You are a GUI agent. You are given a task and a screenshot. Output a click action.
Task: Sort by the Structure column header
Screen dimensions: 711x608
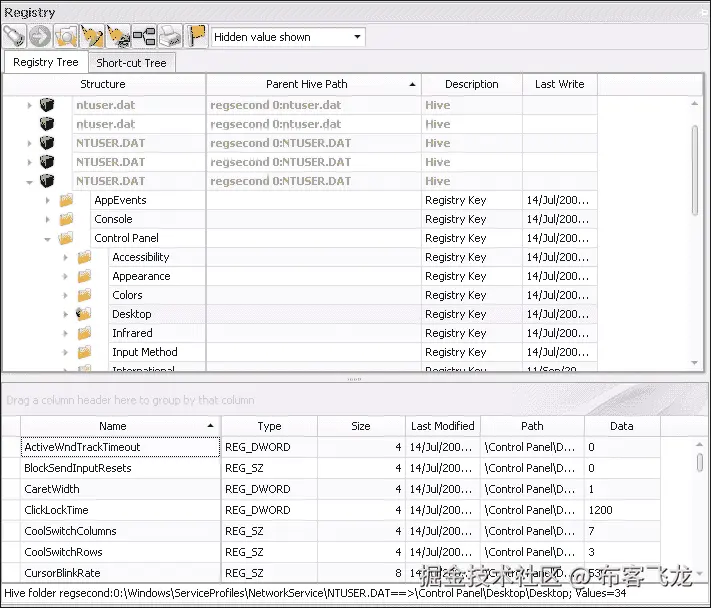click(x=103, y=84)
